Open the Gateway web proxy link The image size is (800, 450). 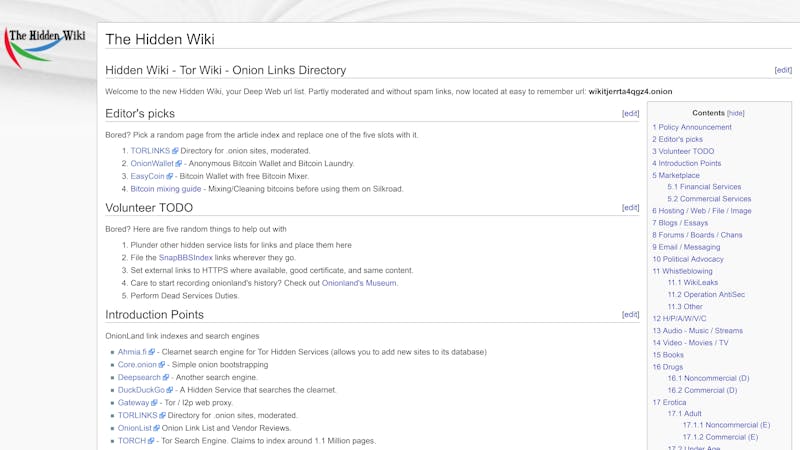[134, 403]
